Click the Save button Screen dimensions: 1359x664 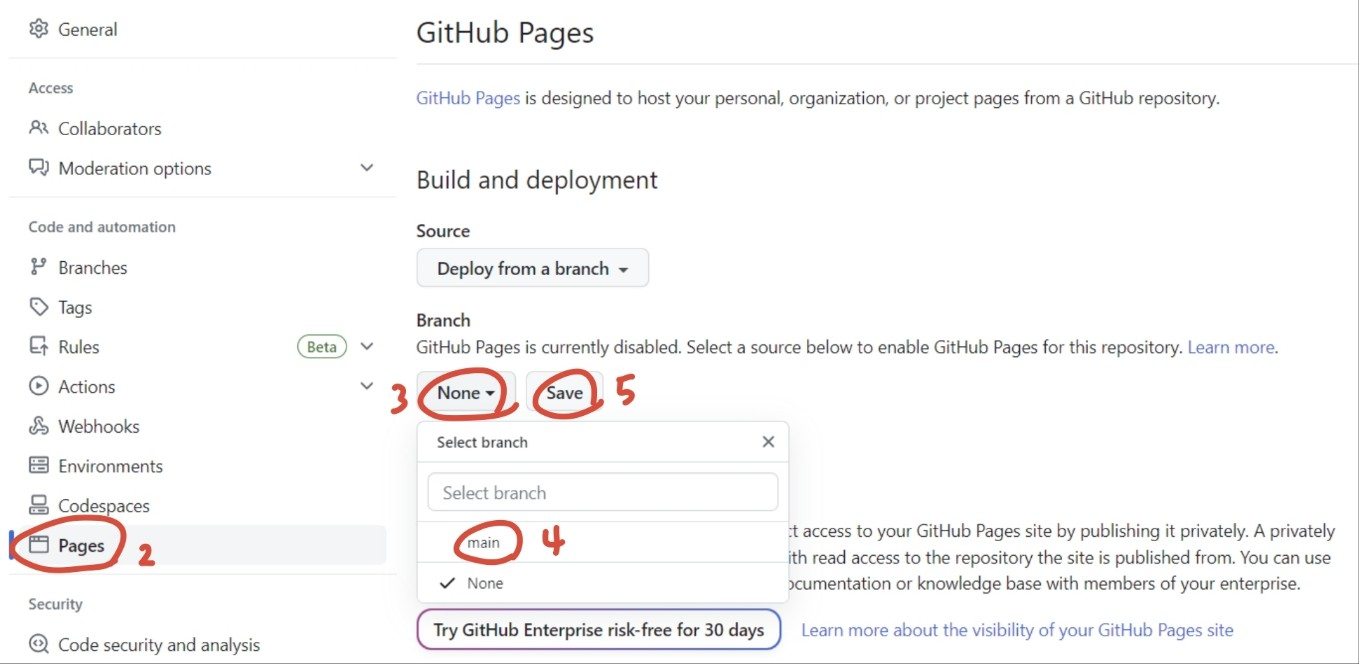(565, 393)
